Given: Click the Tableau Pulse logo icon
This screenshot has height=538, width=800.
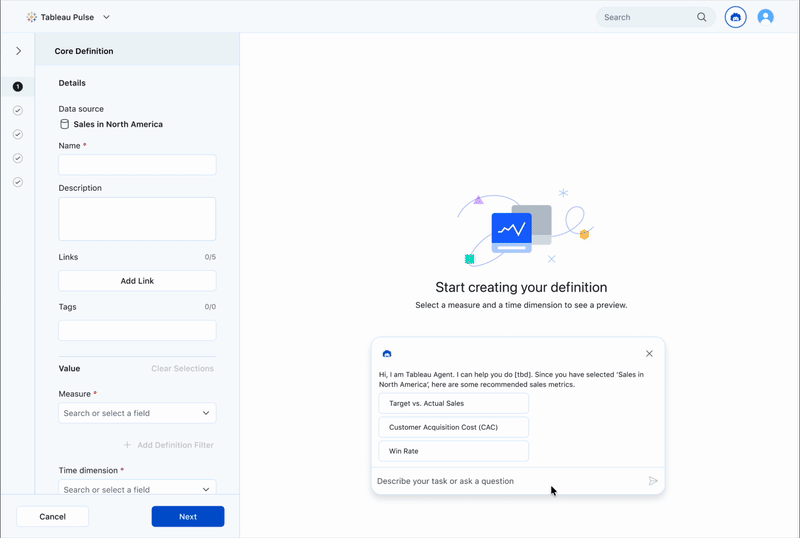Looking at the screenshot, I should click(x=32, y=17).
